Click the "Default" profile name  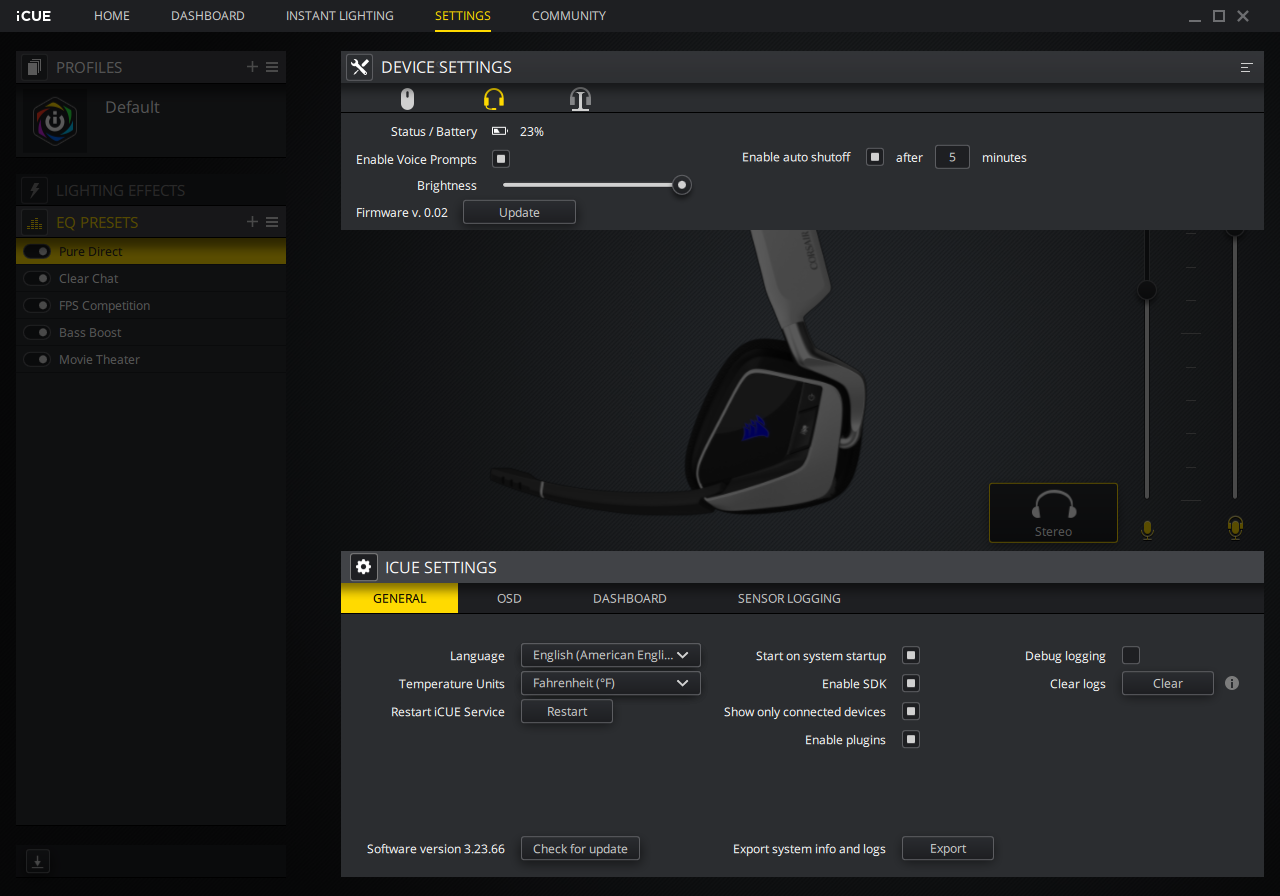(132, 107)
